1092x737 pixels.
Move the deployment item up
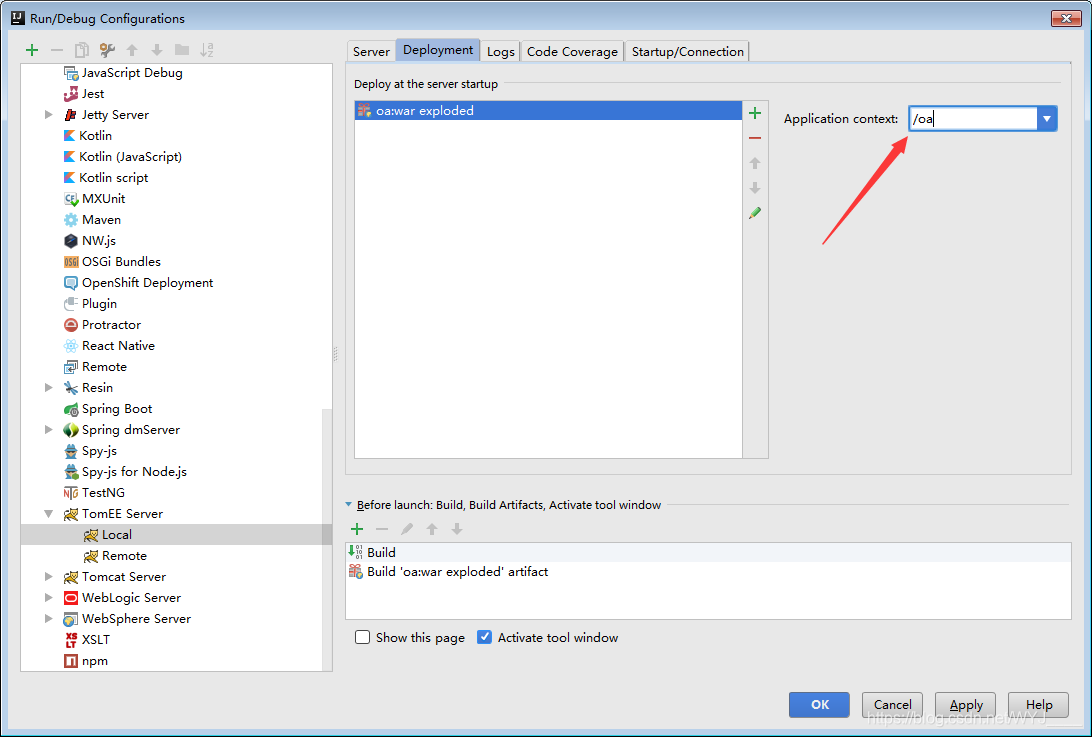point(755,163)
